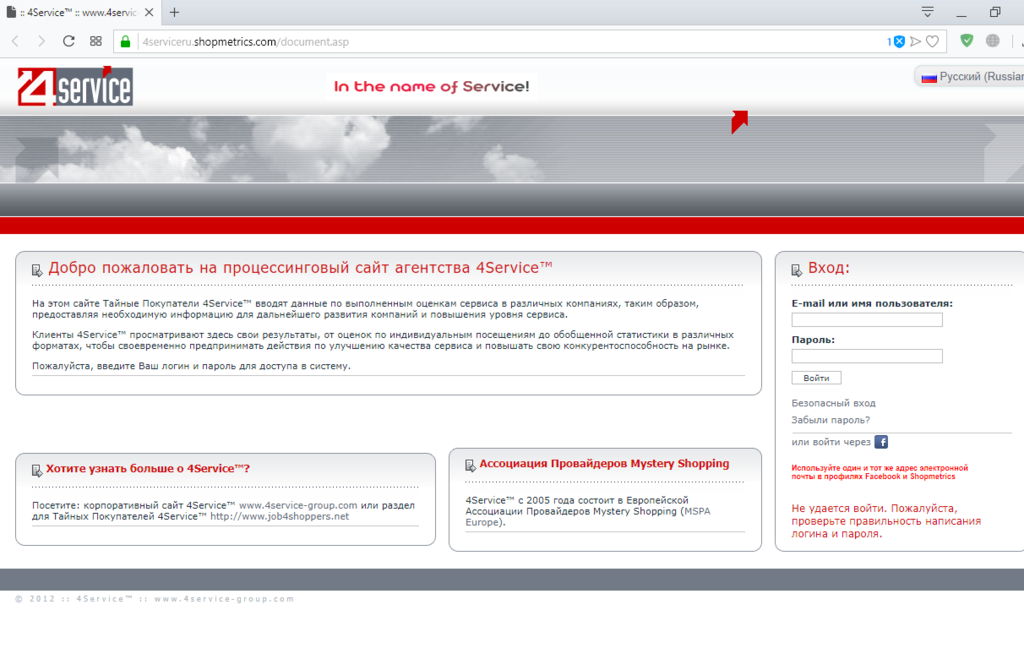Click the send page arrow icon

[x=916, y=42]
